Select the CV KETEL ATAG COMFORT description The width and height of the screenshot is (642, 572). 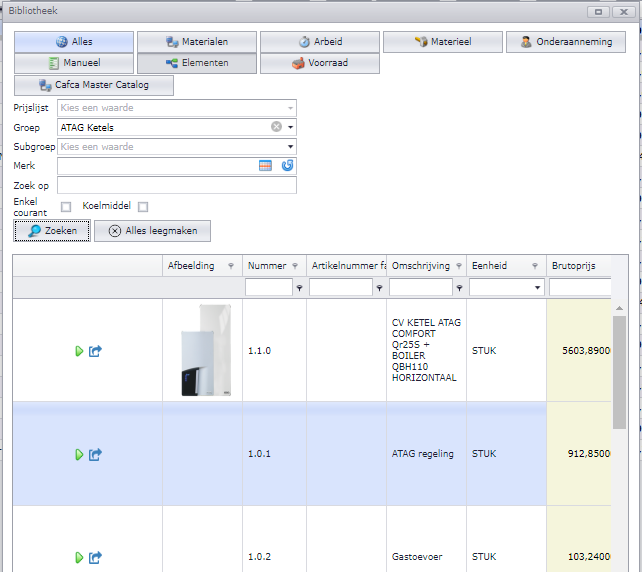(426, 350)
